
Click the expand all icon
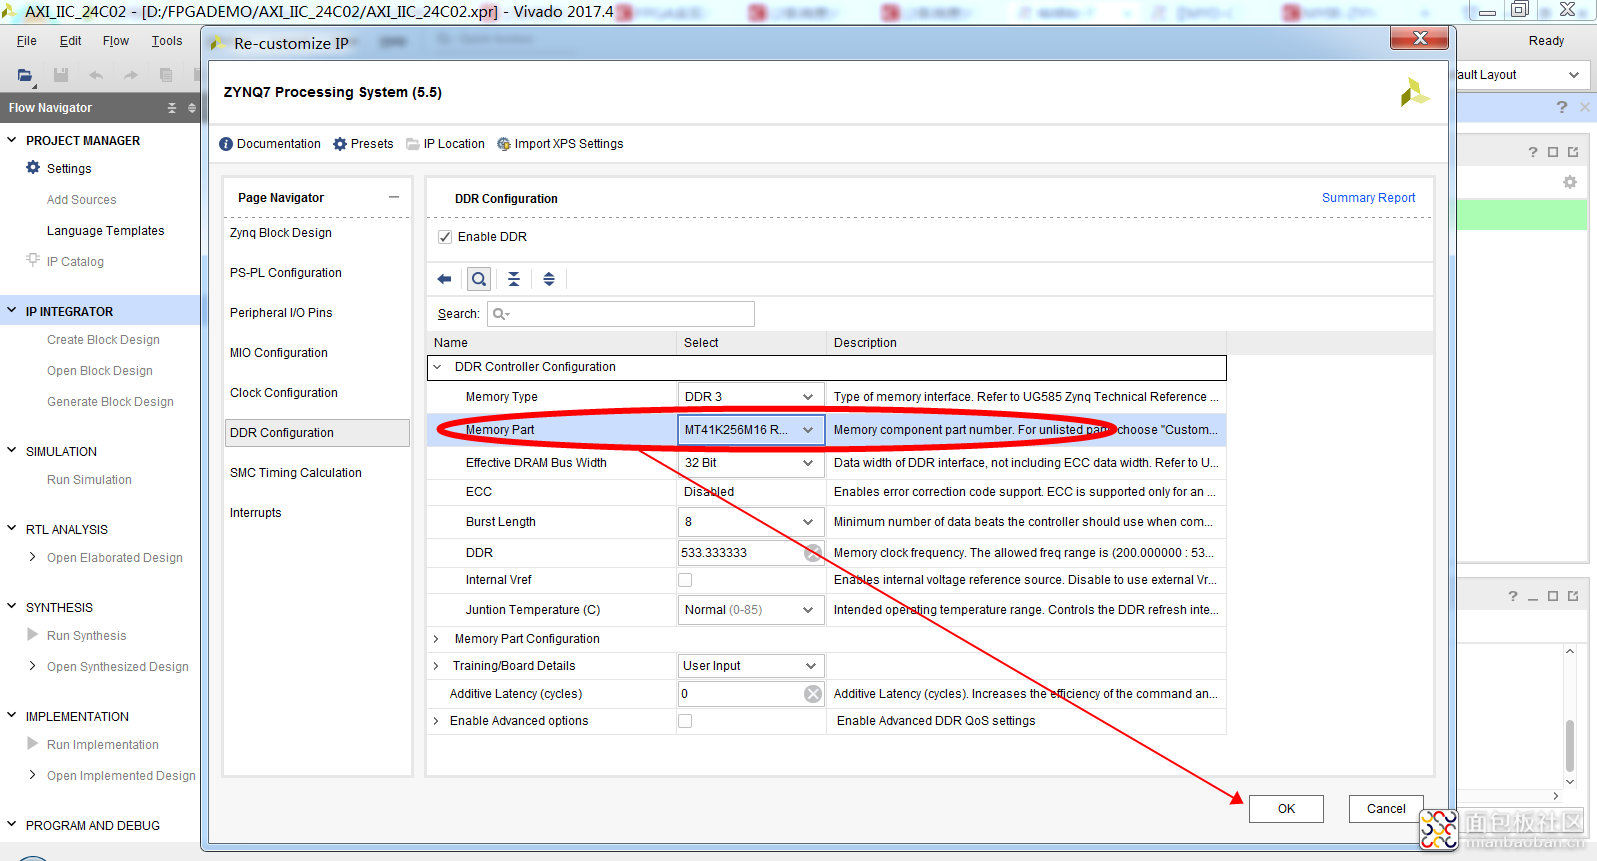coord(549,279)
